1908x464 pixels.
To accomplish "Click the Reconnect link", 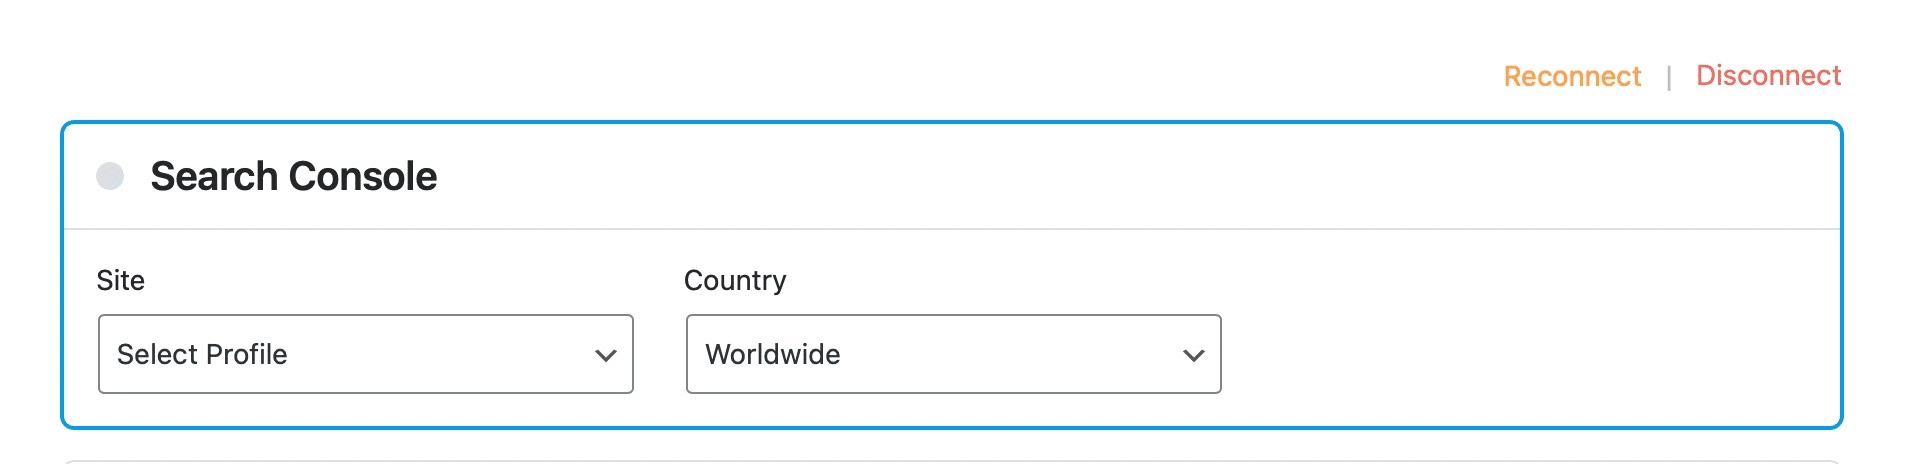I will point(1572,77).
